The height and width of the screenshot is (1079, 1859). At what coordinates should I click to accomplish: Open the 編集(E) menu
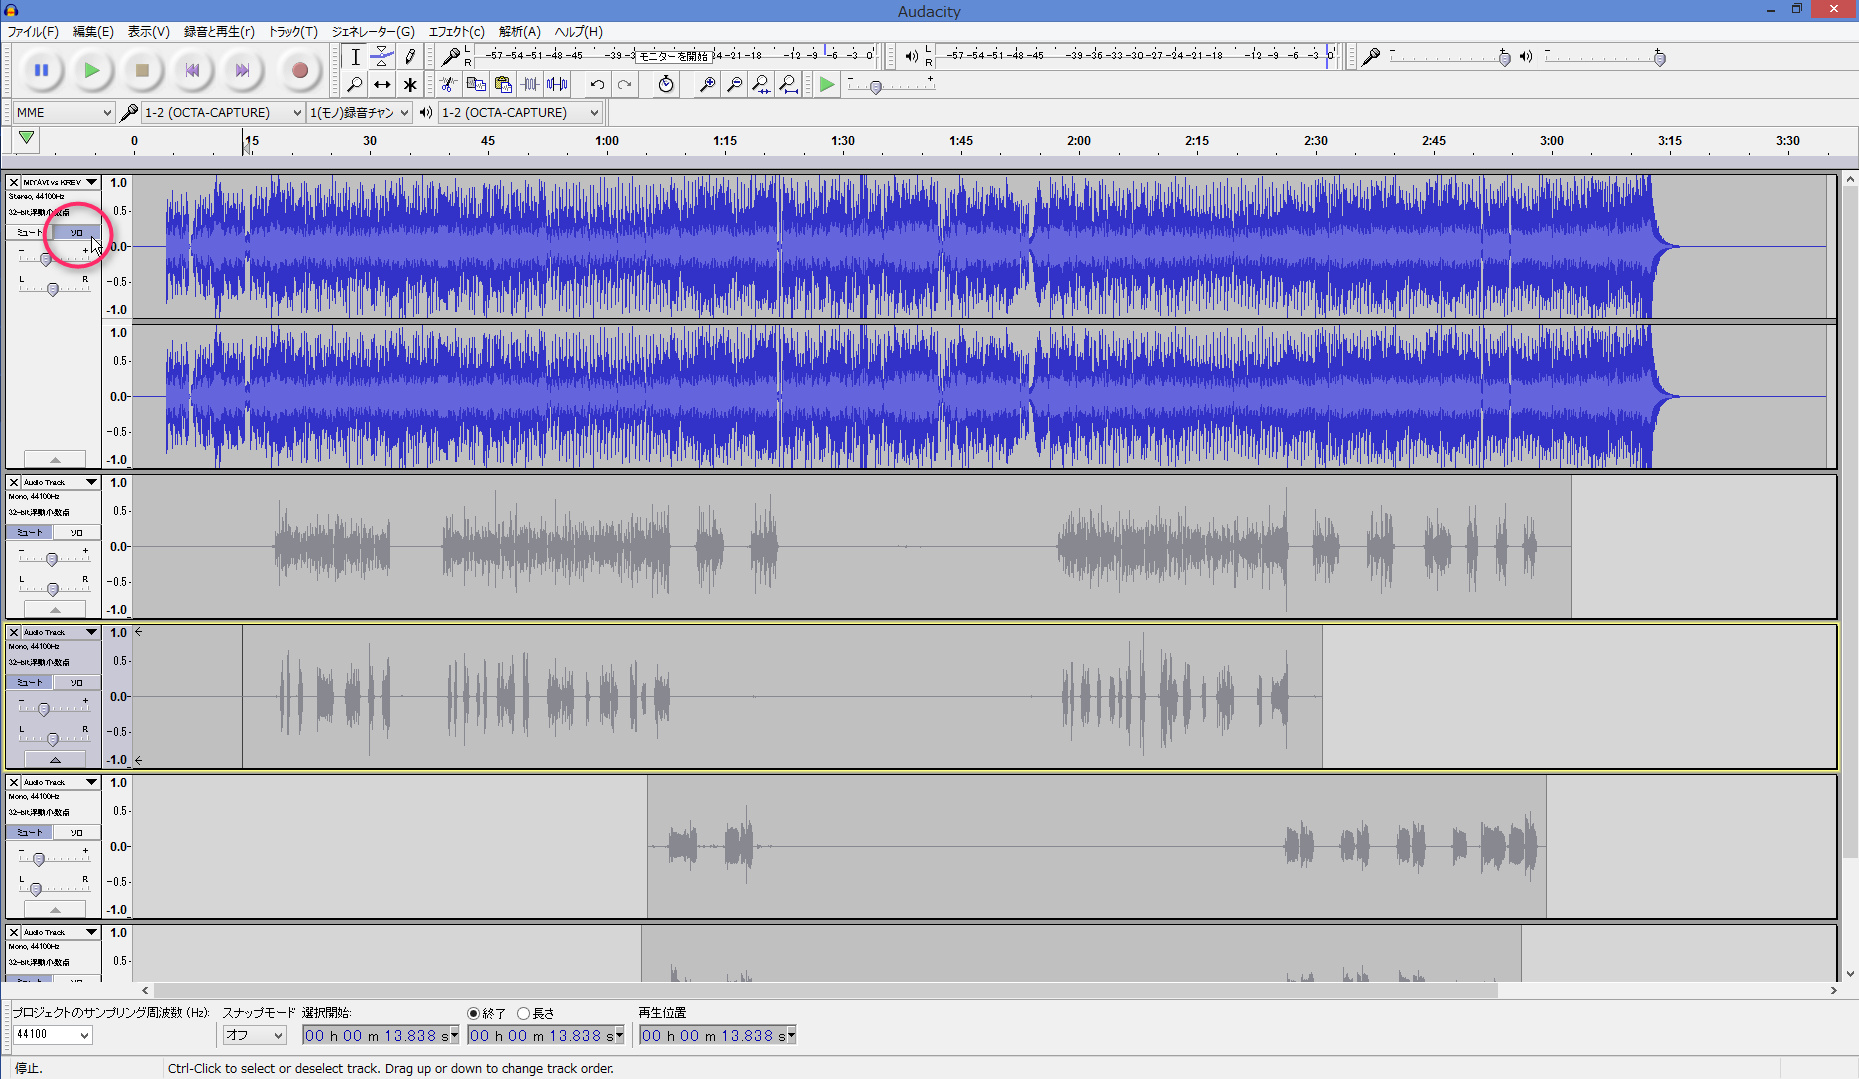click(x=93, y=31)
